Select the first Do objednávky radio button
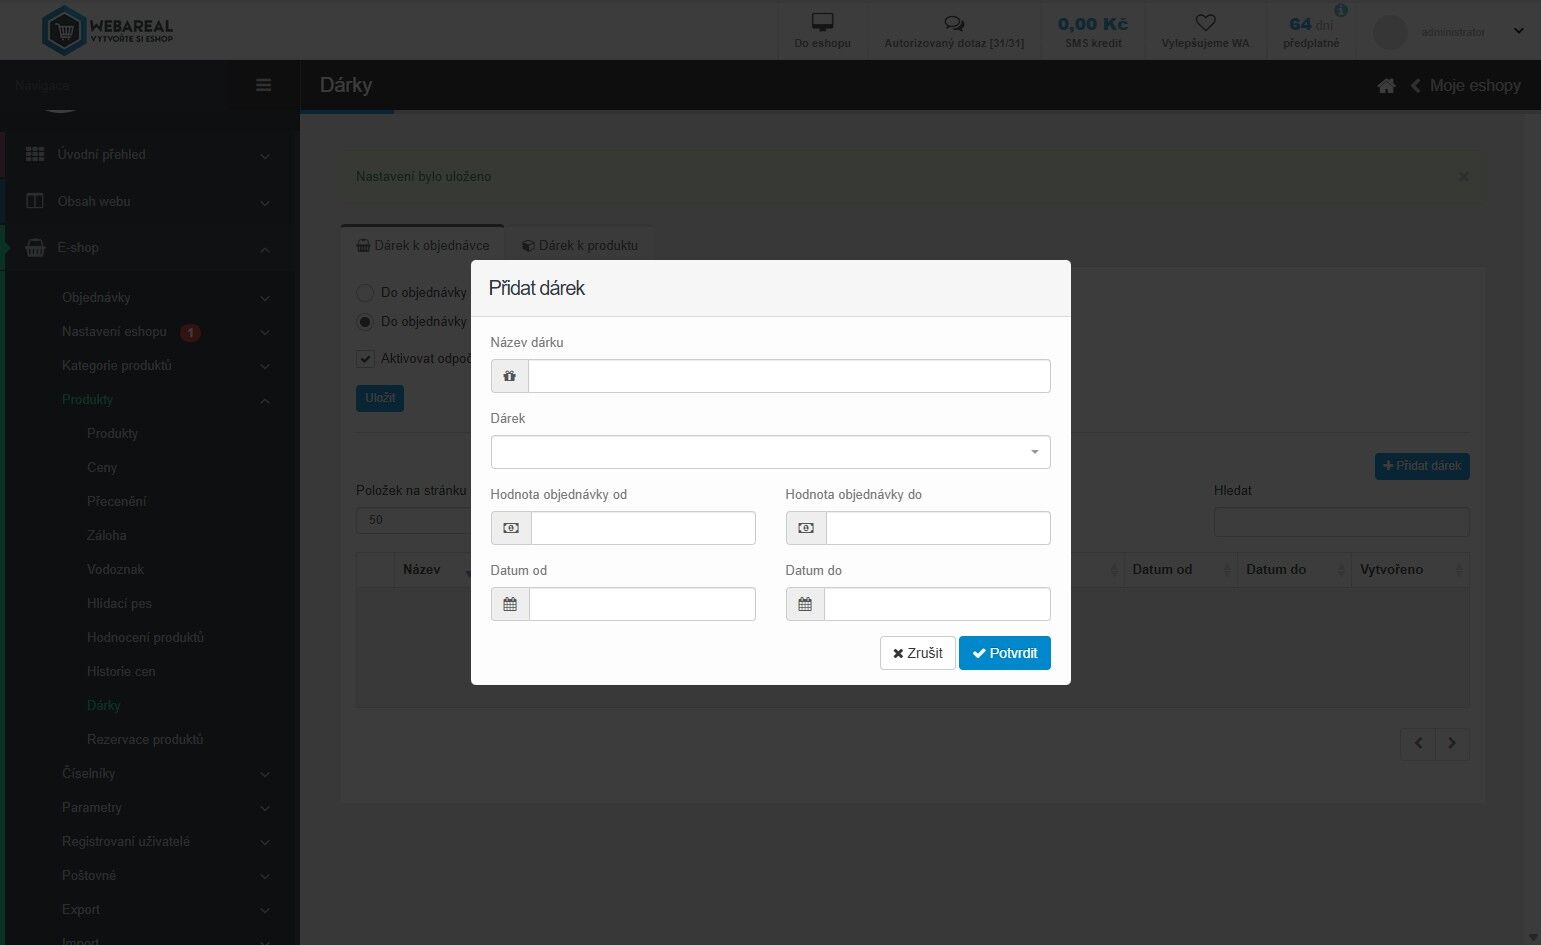 tap(365, 293)
